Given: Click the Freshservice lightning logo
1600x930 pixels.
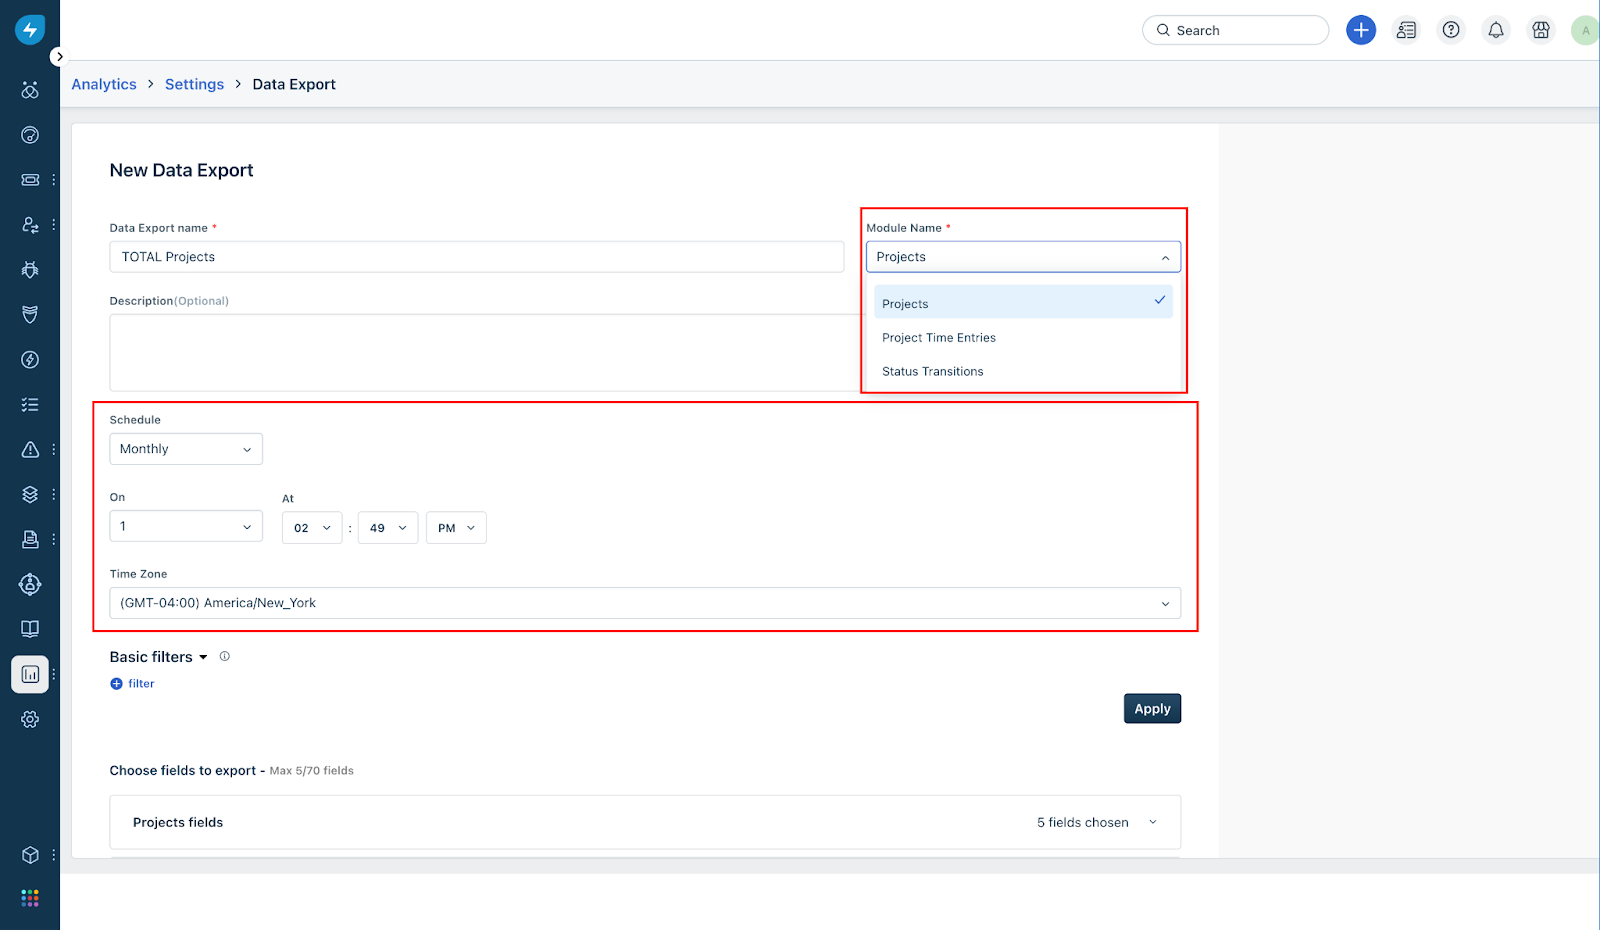Looking at the screenshot, I should [30, 30].
